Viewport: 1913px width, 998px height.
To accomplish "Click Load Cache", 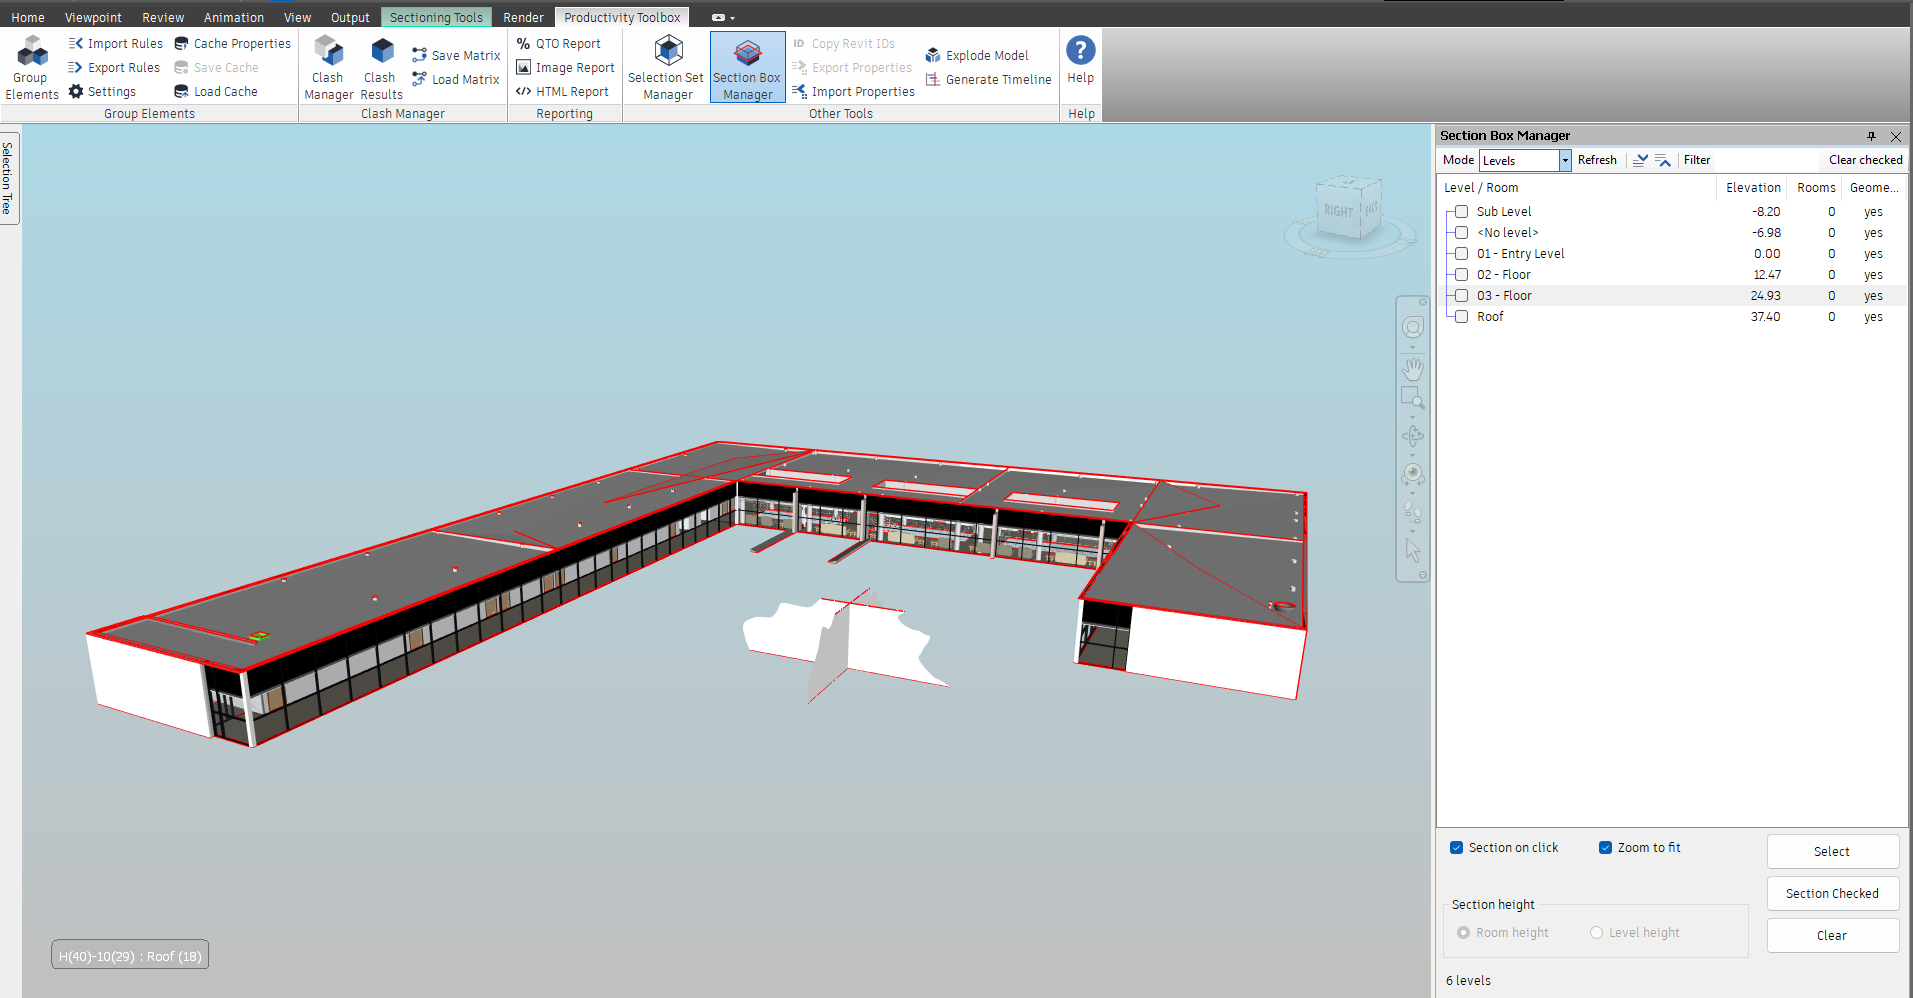I will click(216, 92).
